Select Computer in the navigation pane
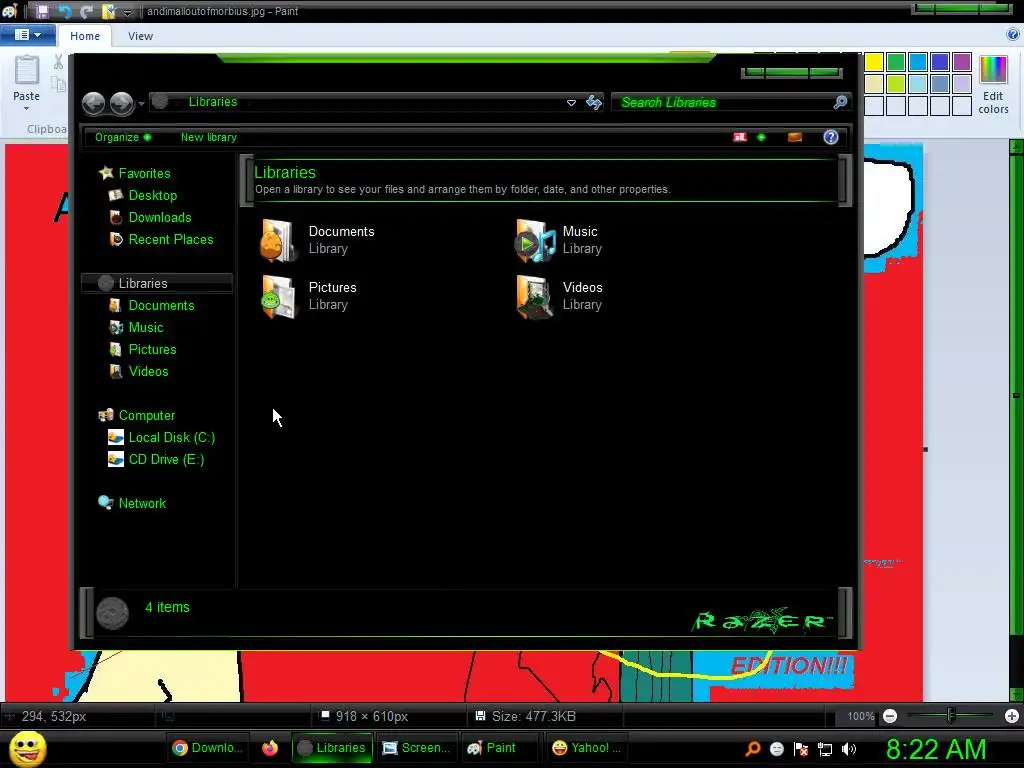Image resolution: width=1024 pixels, height=768 pixels. pos(147,415)
